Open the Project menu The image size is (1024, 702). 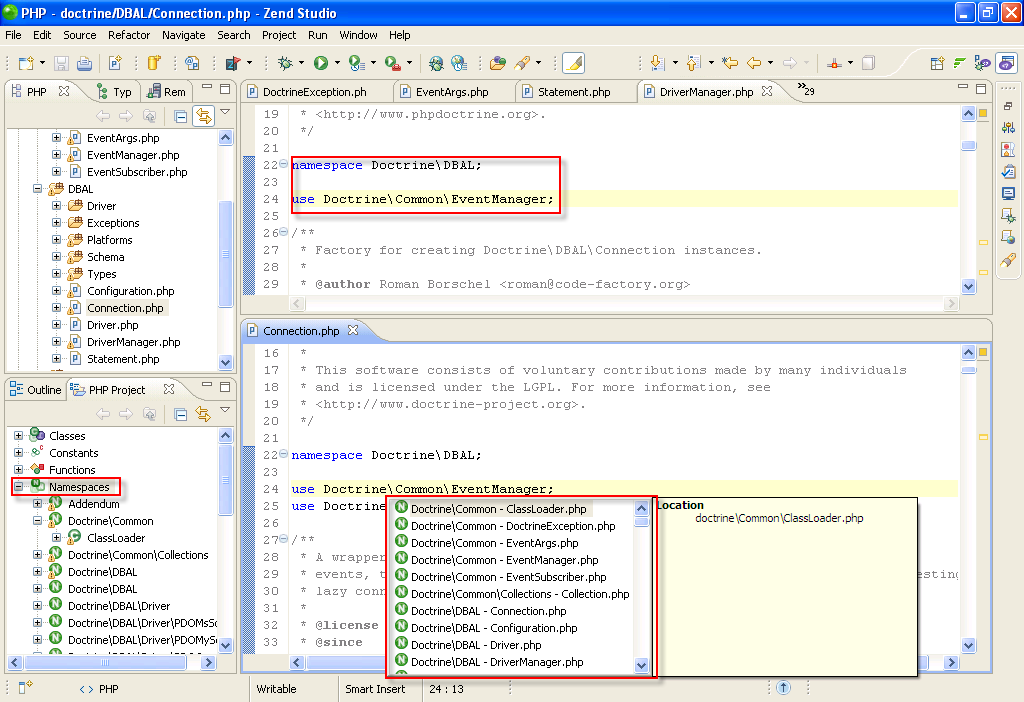click(279, 35)
